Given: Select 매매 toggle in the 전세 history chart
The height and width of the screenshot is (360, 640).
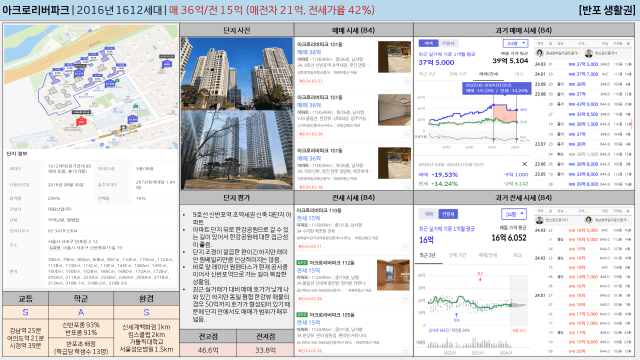Looking at the screenshot, I should point(429,214).
